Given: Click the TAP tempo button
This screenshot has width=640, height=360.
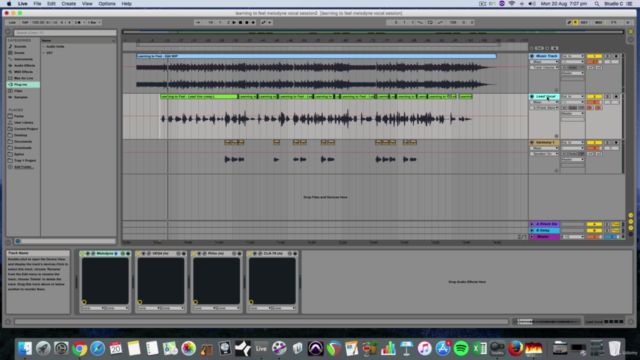Looking at the screenshot, I should 25,22.
